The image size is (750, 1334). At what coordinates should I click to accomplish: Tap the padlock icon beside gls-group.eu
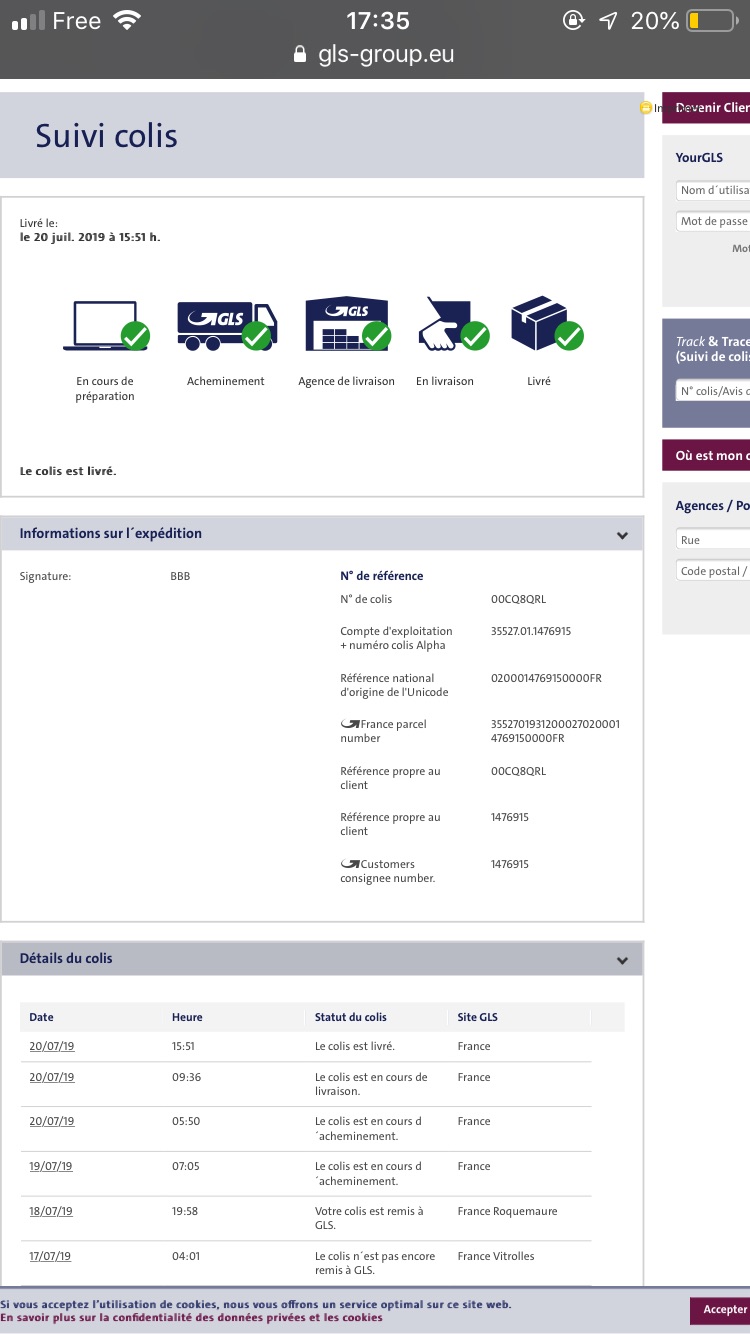pyautogui.click(x=300, y=55)
